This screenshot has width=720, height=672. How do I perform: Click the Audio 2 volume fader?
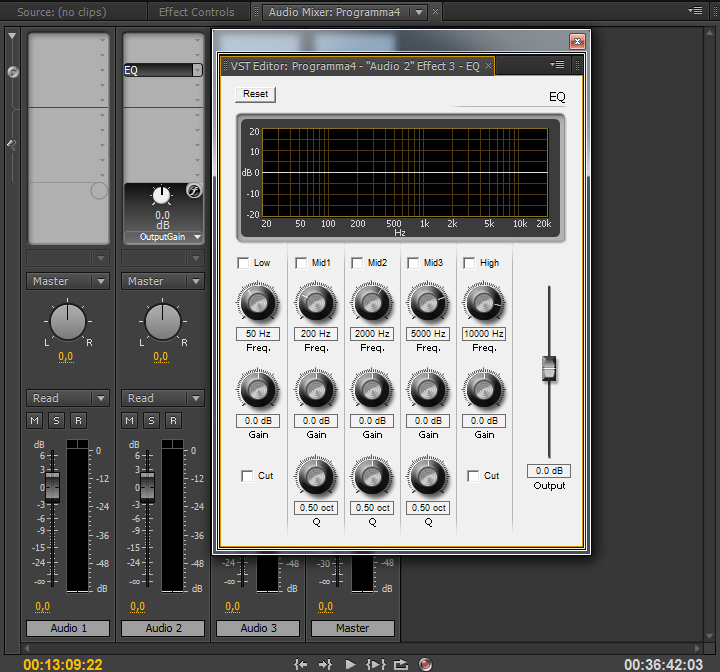[x=147, y=486]
